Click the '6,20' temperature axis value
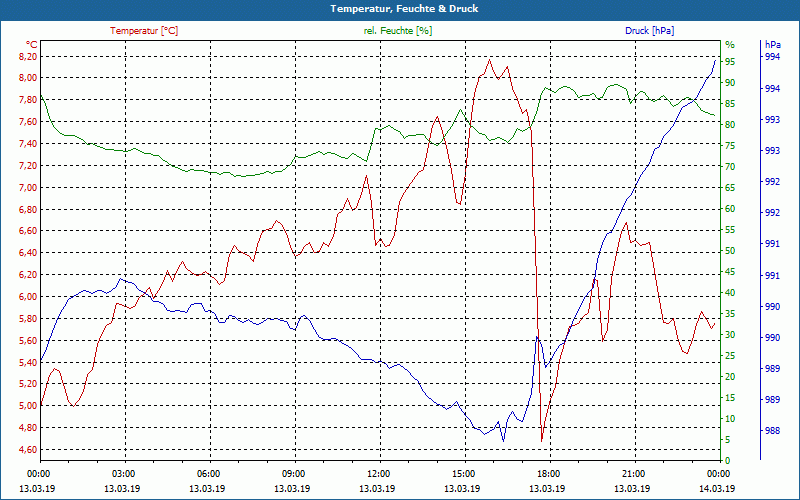The image size is (800, 500). coord(28,275)
